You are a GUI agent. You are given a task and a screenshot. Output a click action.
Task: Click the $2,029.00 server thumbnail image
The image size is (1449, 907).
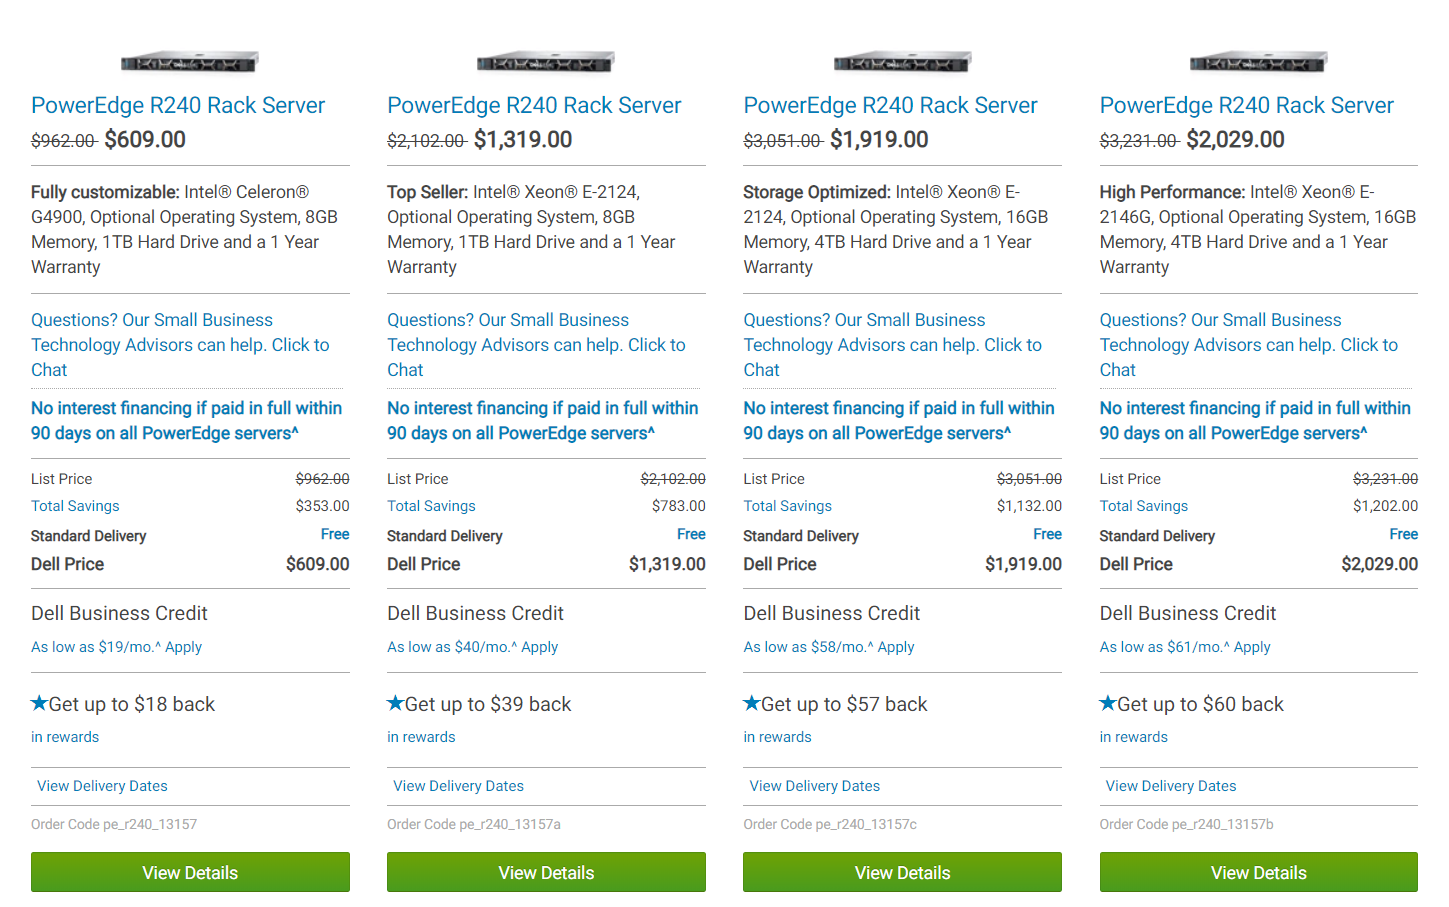click(x=1258, y=63)
